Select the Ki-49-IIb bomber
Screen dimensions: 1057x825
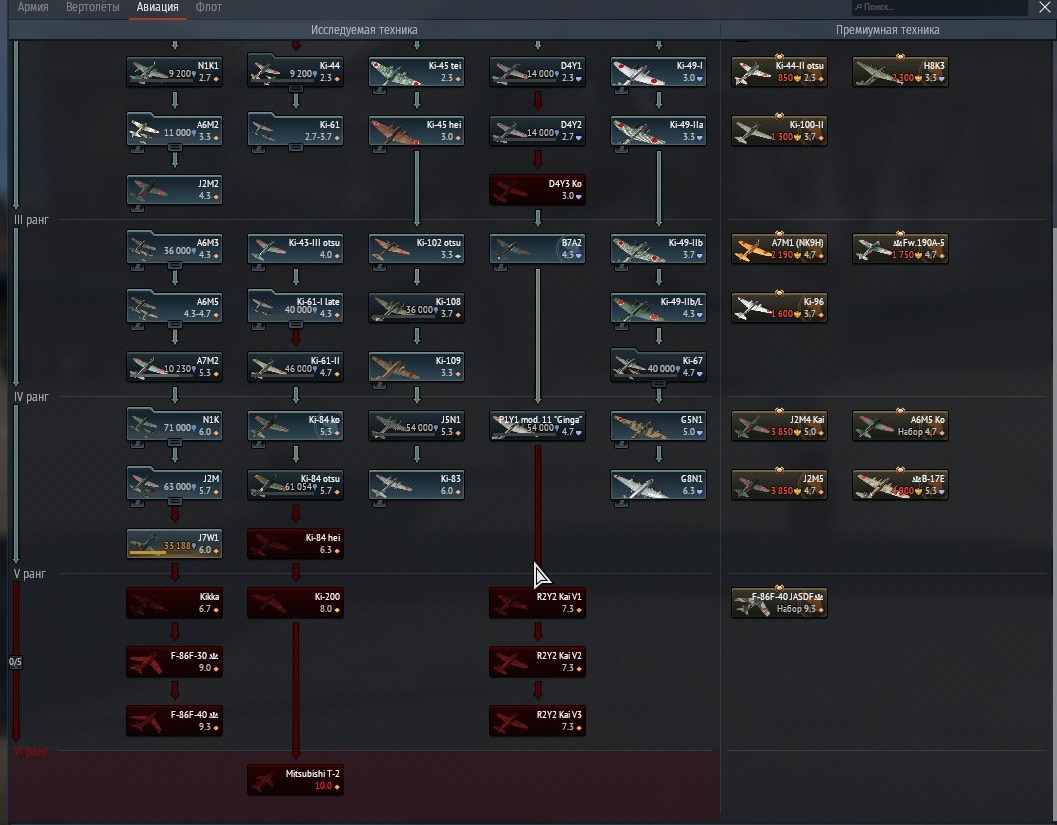click(x=659, y=249)
